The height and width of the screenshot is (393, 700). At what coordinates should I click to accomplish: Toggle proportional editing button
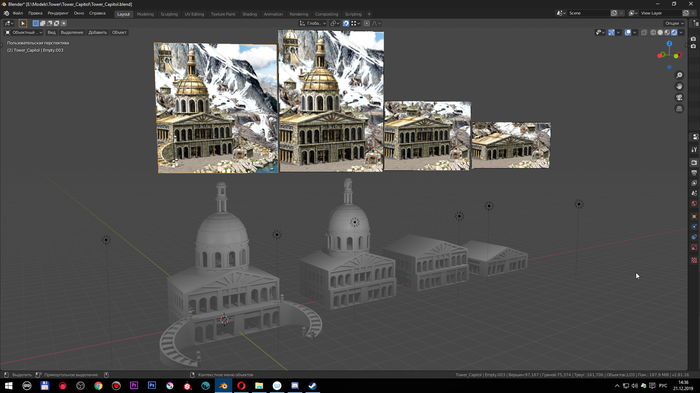click(x=367, y=23)
